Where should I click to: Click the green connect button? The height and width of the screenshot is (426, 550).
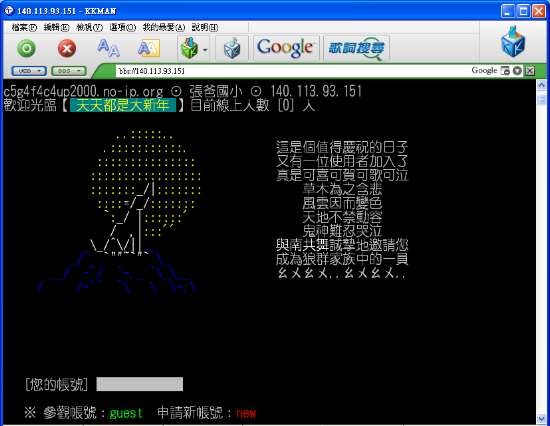point(27,48)
